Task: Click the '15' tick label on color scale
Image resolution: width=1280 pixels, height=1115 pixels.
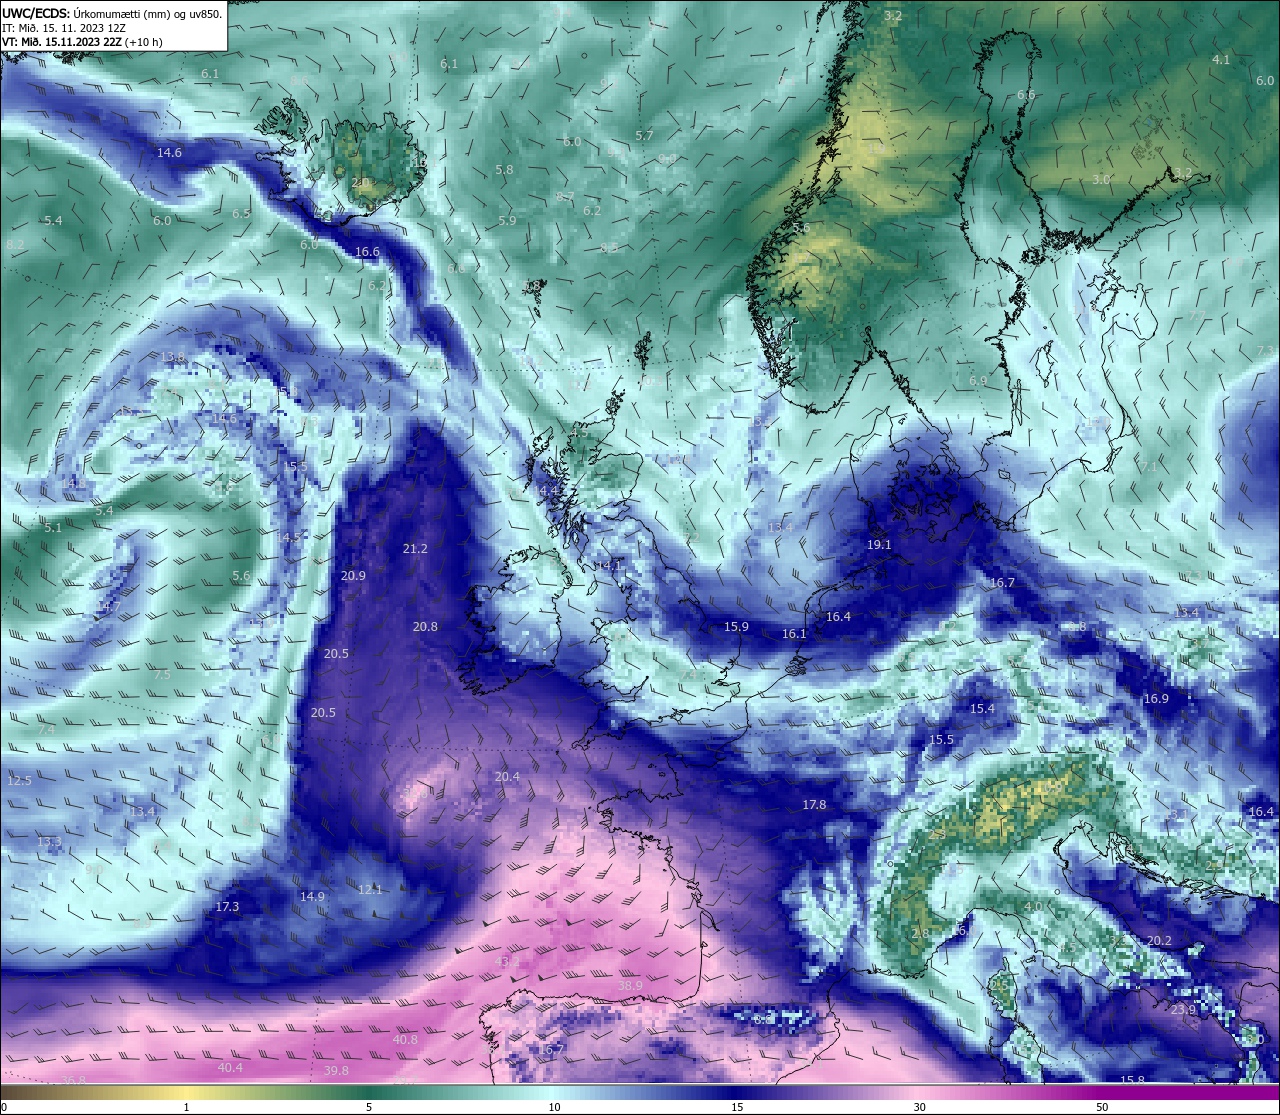Action: coord(736,1107)
